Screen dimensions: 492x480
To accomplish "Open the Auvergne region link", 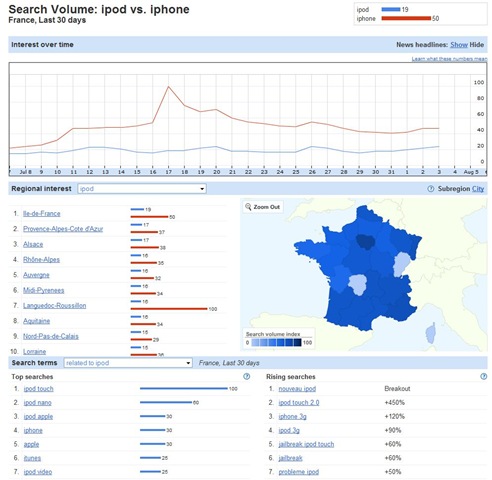I will [36, 275].
